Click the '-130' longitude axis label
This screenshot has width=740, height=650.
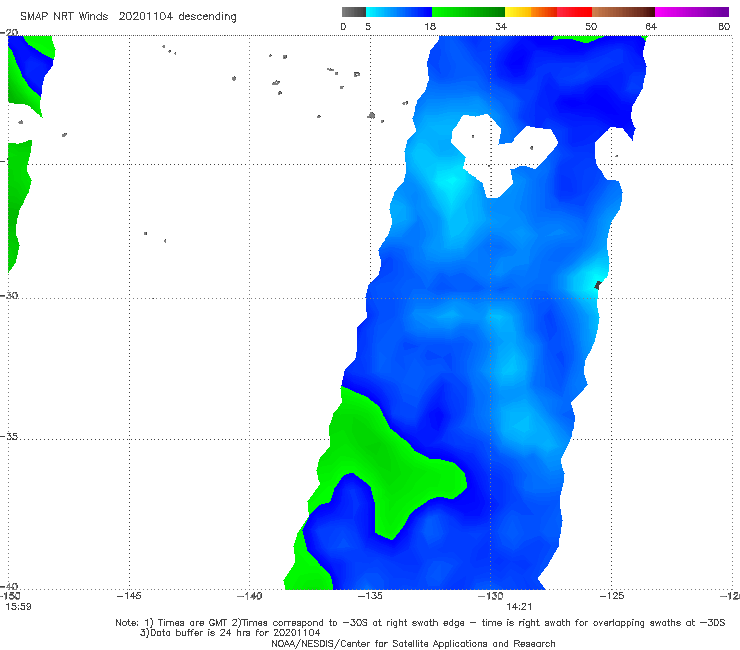click(490, 596)
